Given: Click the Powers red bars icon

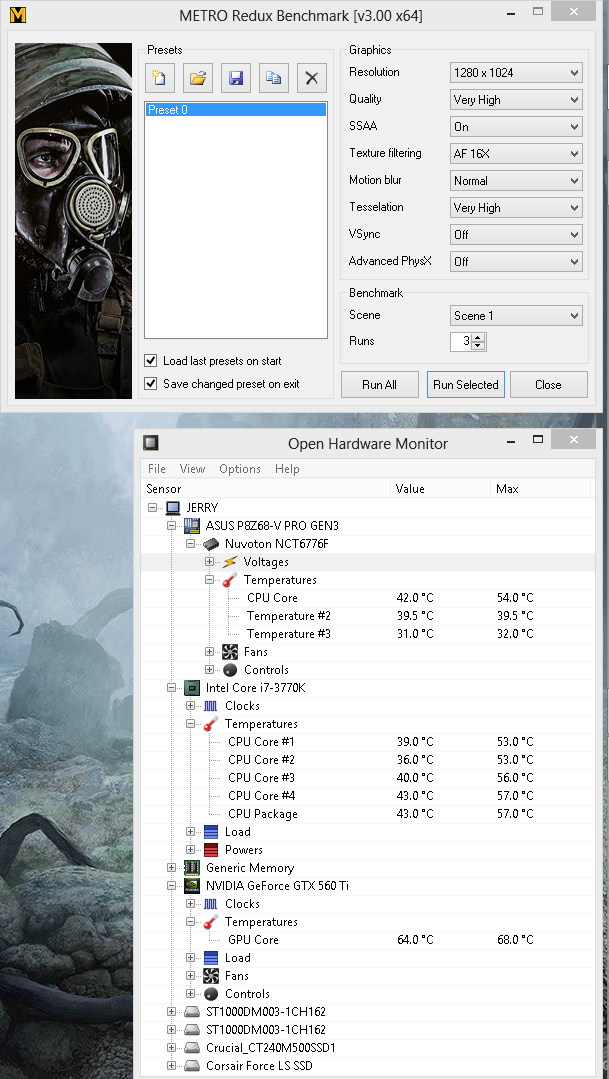Looking at the screenshot, I should [211, 849].
